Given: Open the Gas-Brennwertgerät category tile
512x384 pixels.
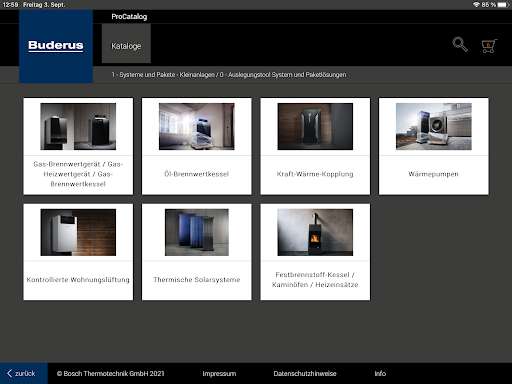Looking at the screenshot, I should point(78,146).
